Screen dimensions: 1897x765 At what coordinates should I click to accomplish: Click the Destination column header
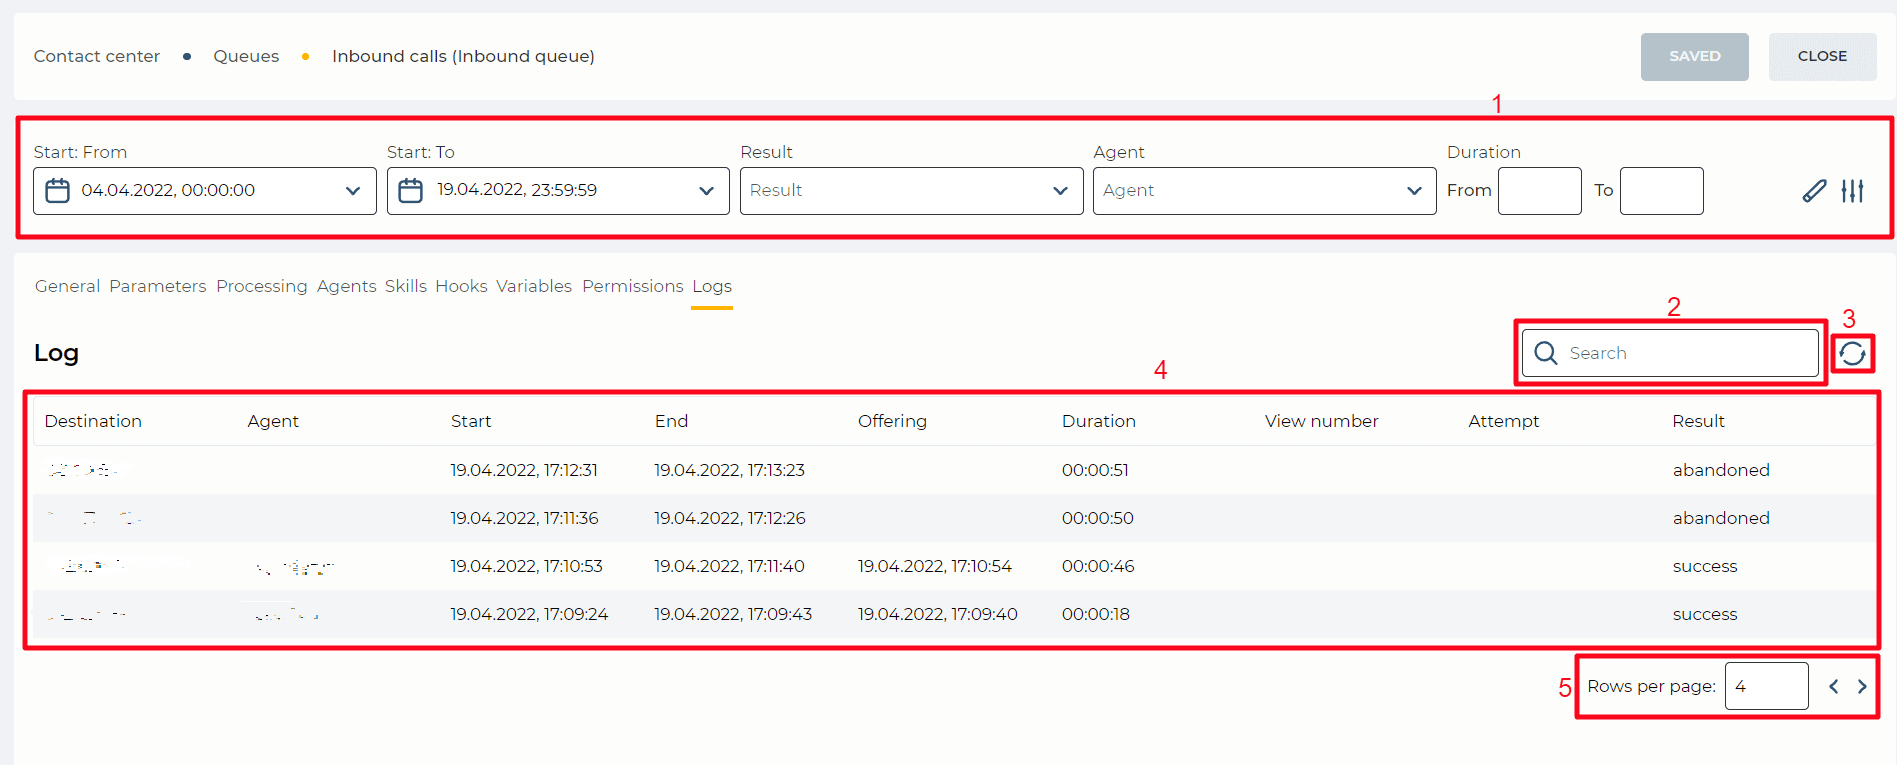[93, 421]
